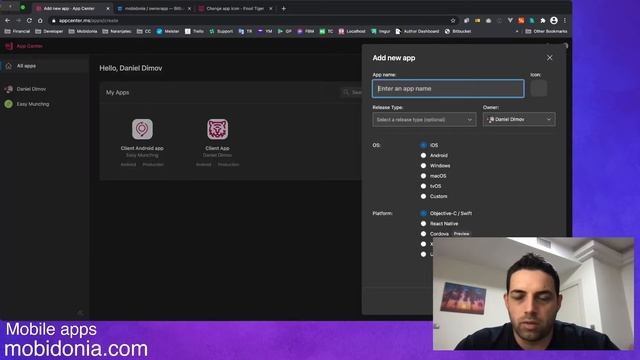
Task: Close the Add new app panel
Action: (549, 58)
